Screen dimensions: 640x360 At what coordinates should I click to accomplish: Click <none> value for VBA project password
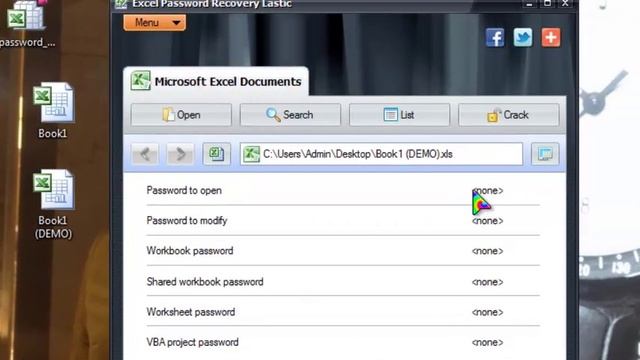pyautogui.click(x=487, y=342)
